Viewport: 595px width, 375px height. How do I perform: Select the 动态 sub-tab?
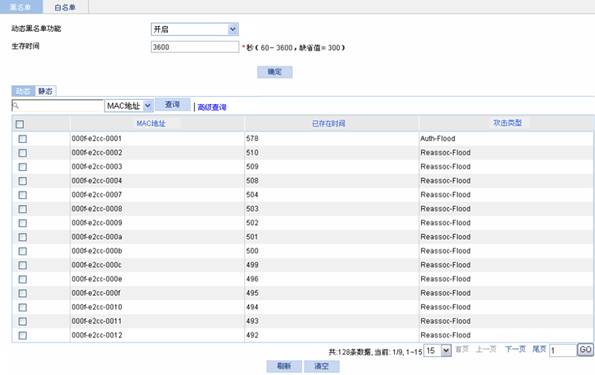pos(23,91)
